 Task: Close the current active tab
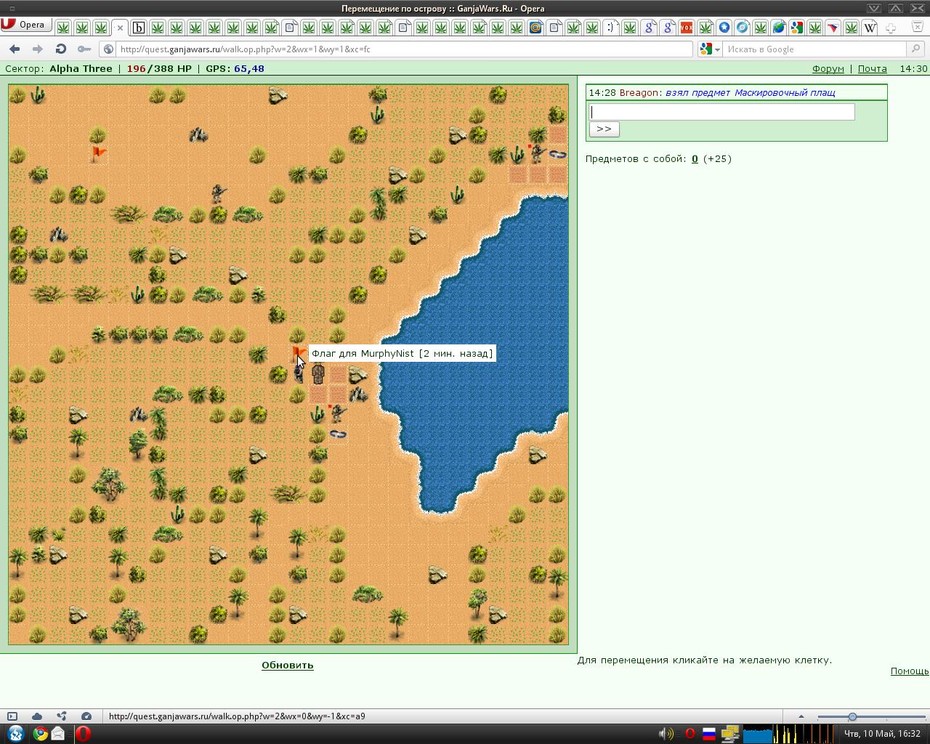[120, 27]
